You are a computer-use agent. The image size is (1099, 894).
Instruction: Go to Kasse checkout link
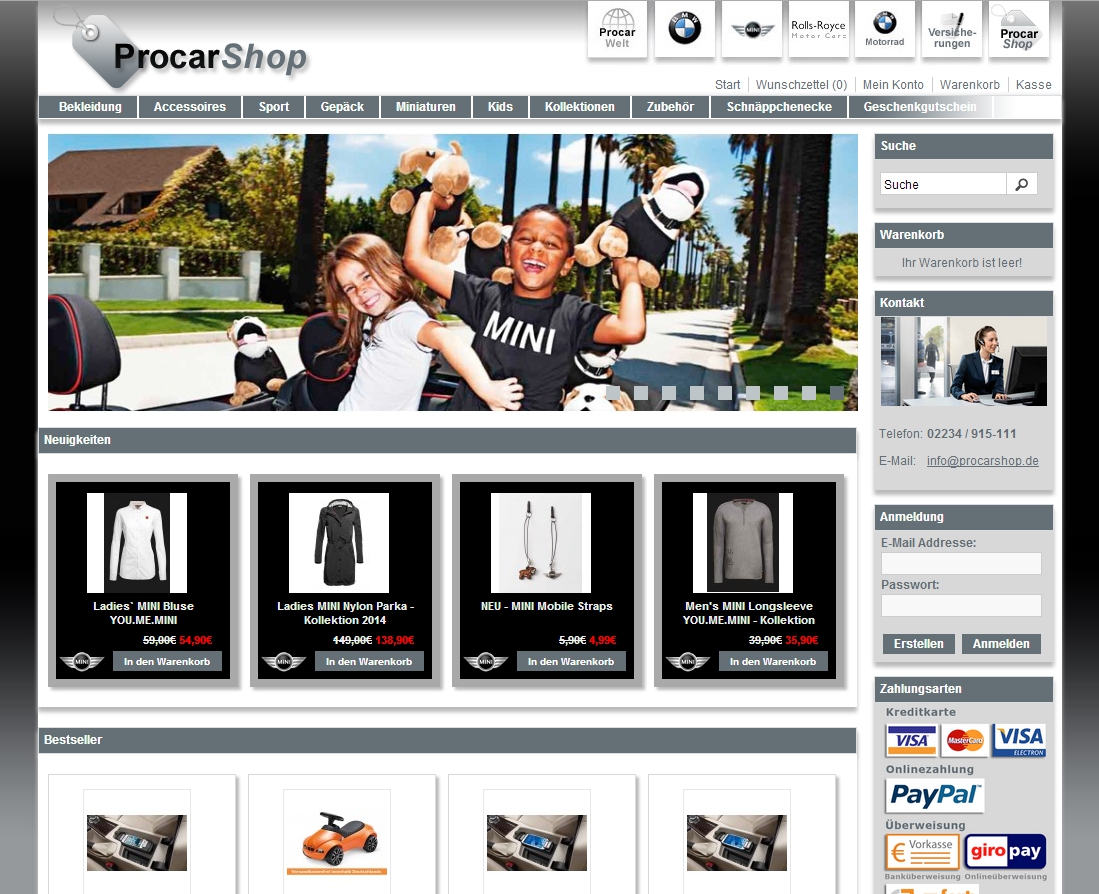1034,85
